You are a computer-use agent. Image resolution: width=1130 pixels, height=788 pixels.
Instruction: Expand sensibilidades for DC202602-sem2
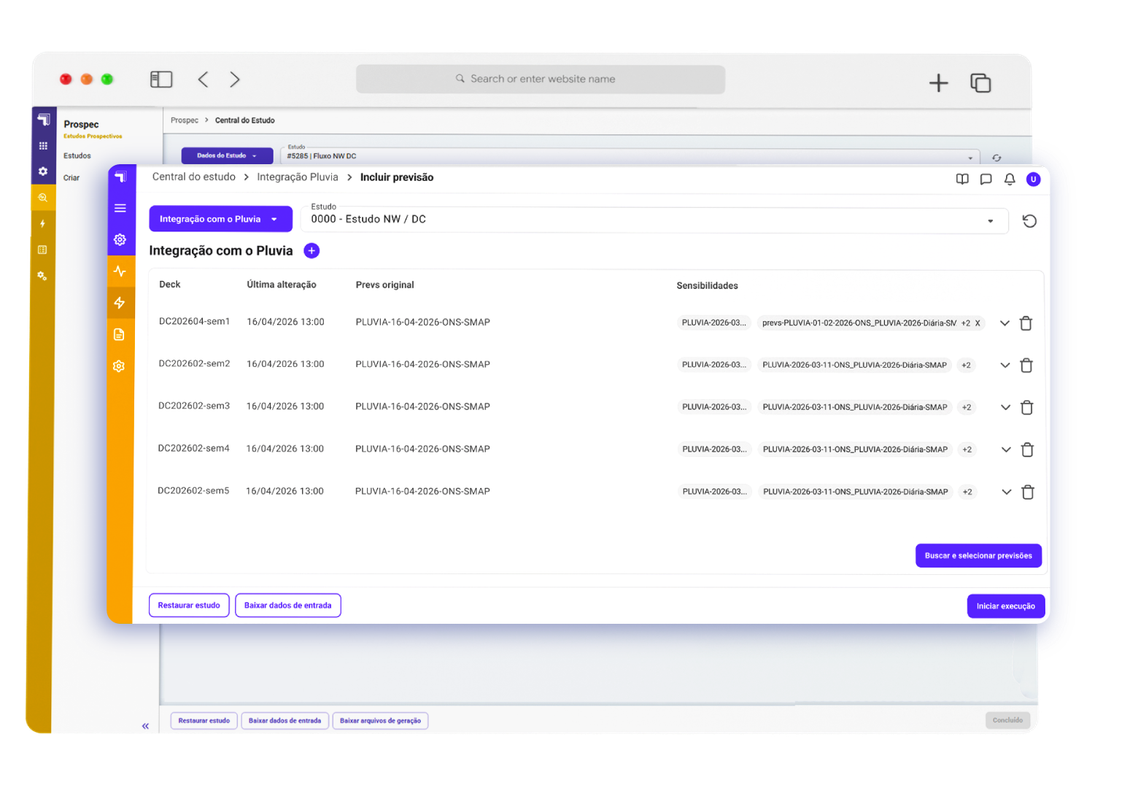pyautogui.click(x=1005, y=366)
